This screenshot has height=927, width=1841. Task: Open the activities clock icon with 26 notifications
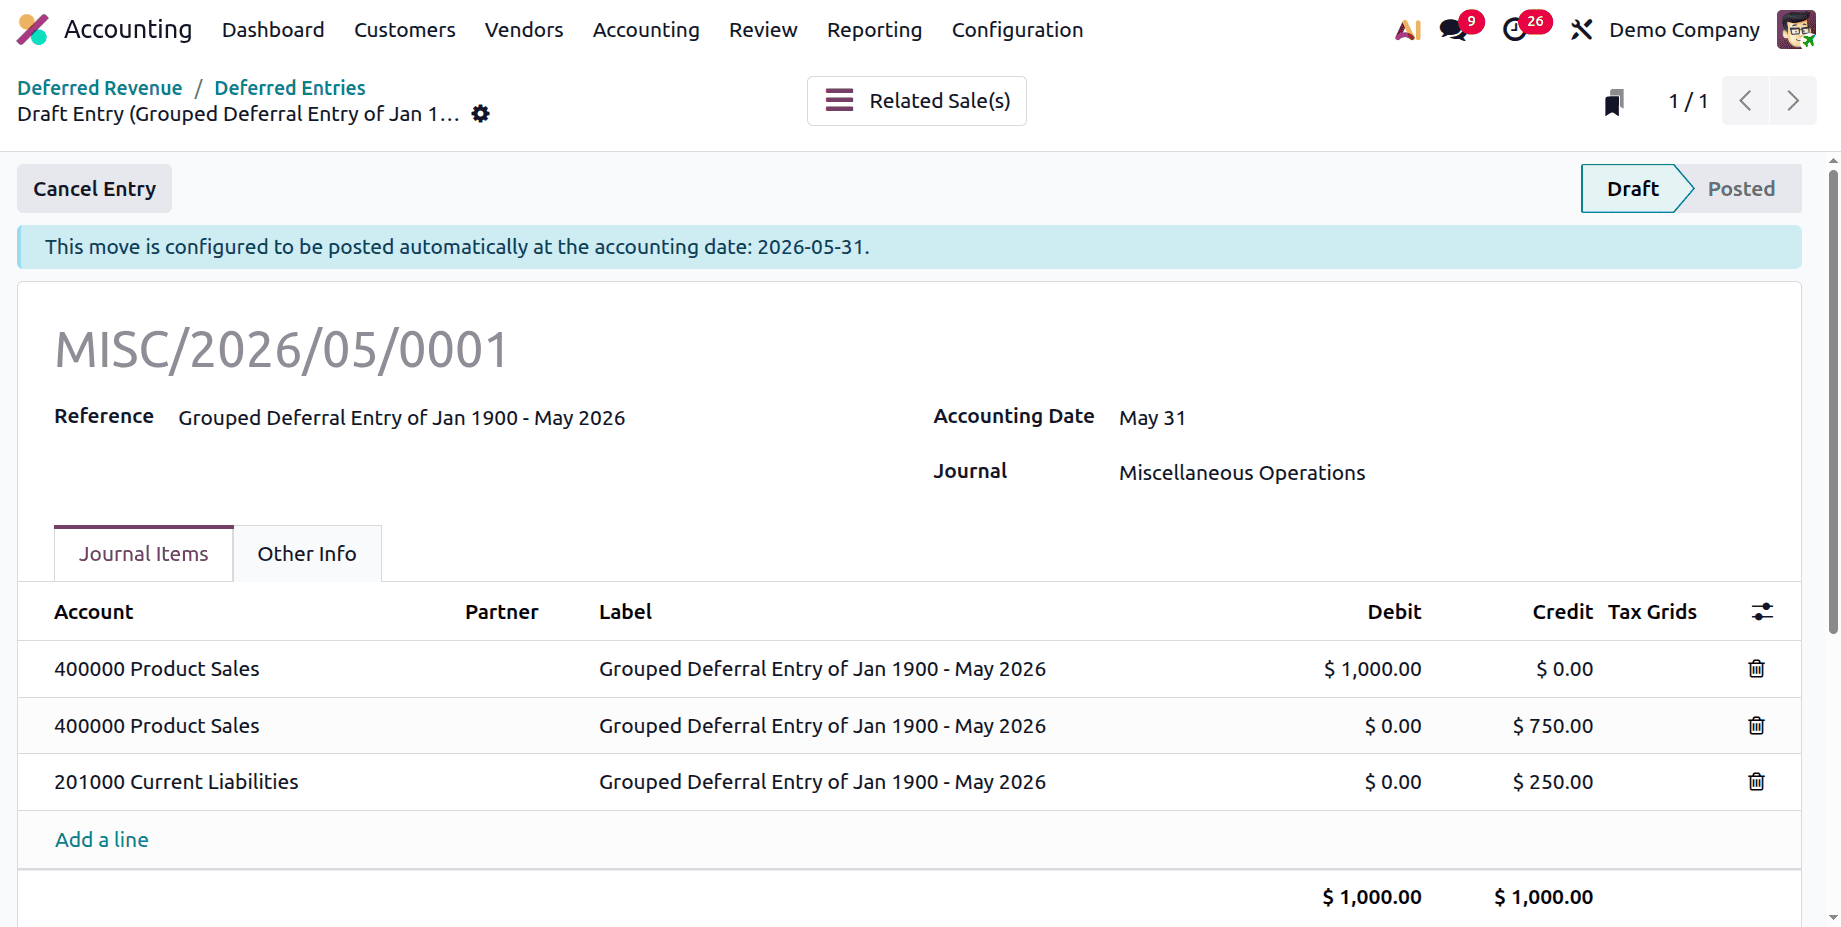pyautogui.click(x=1516, y=30)
